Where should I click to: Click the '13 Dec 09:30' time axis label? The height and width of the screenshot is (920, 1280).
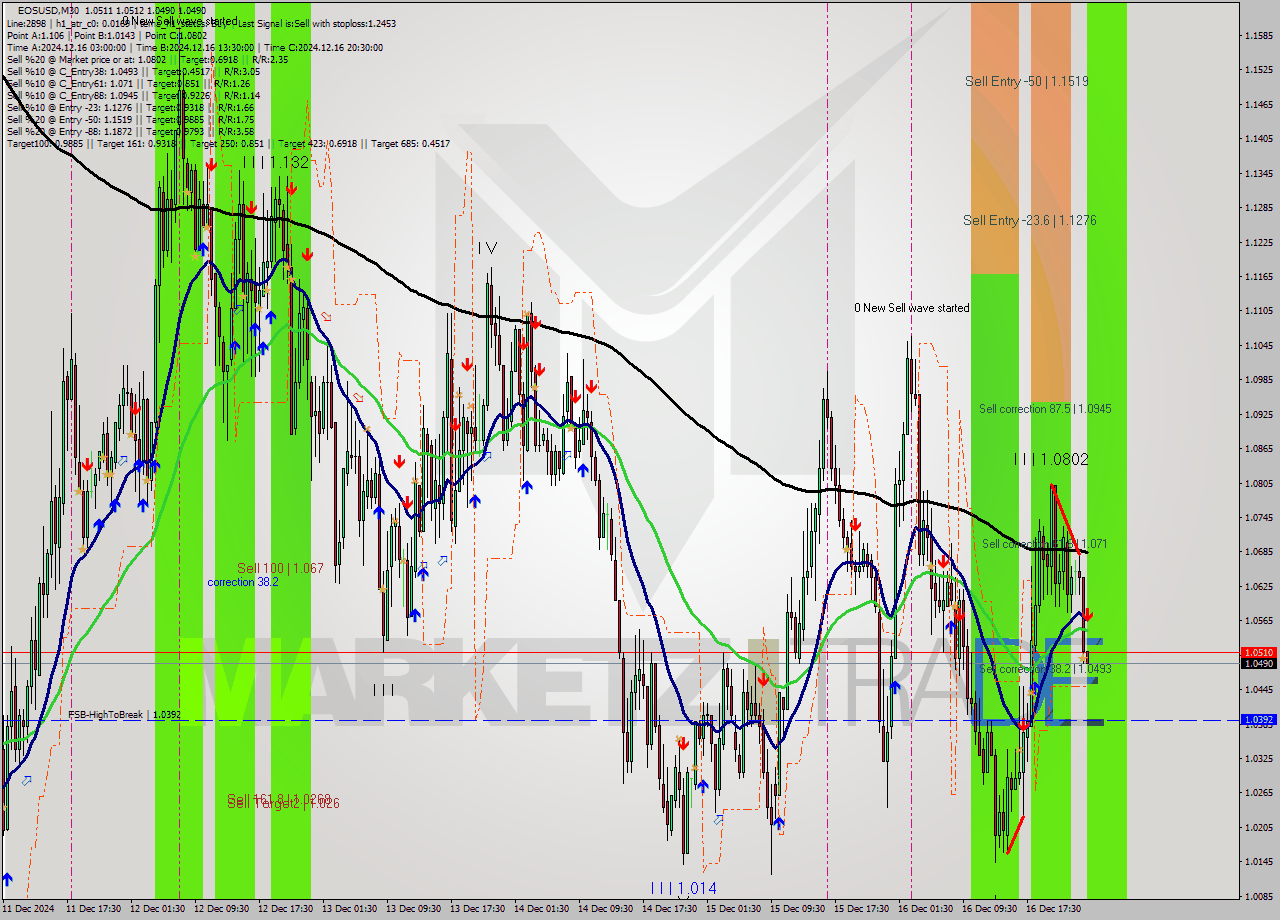pos(413,909)
